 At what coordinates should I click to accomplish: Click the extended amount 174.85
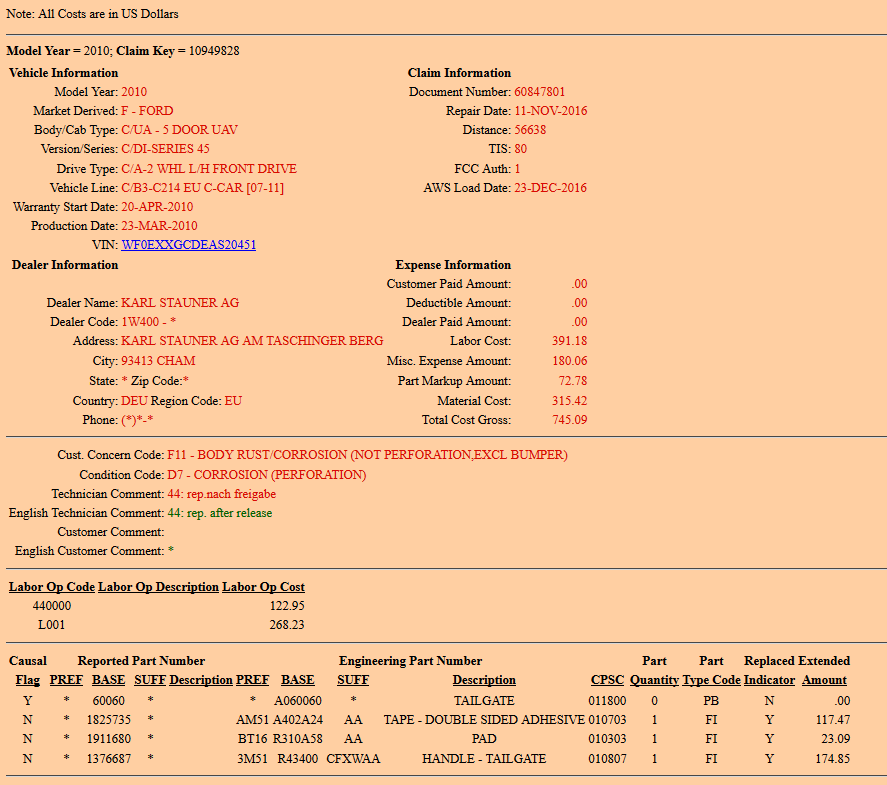click(824, 759)
